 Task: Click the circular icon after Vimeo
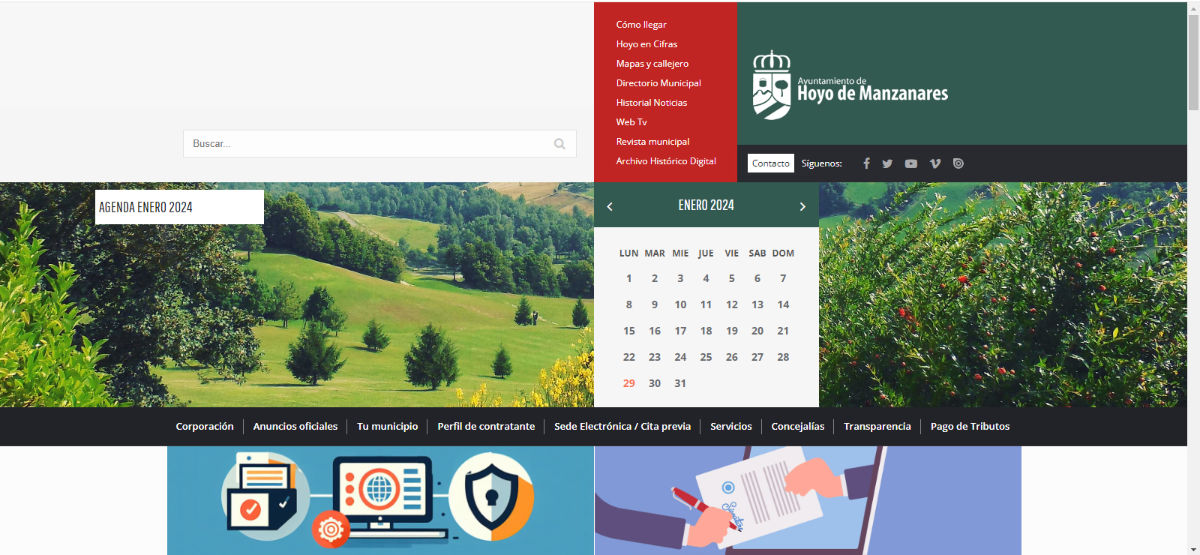[958, 164]
